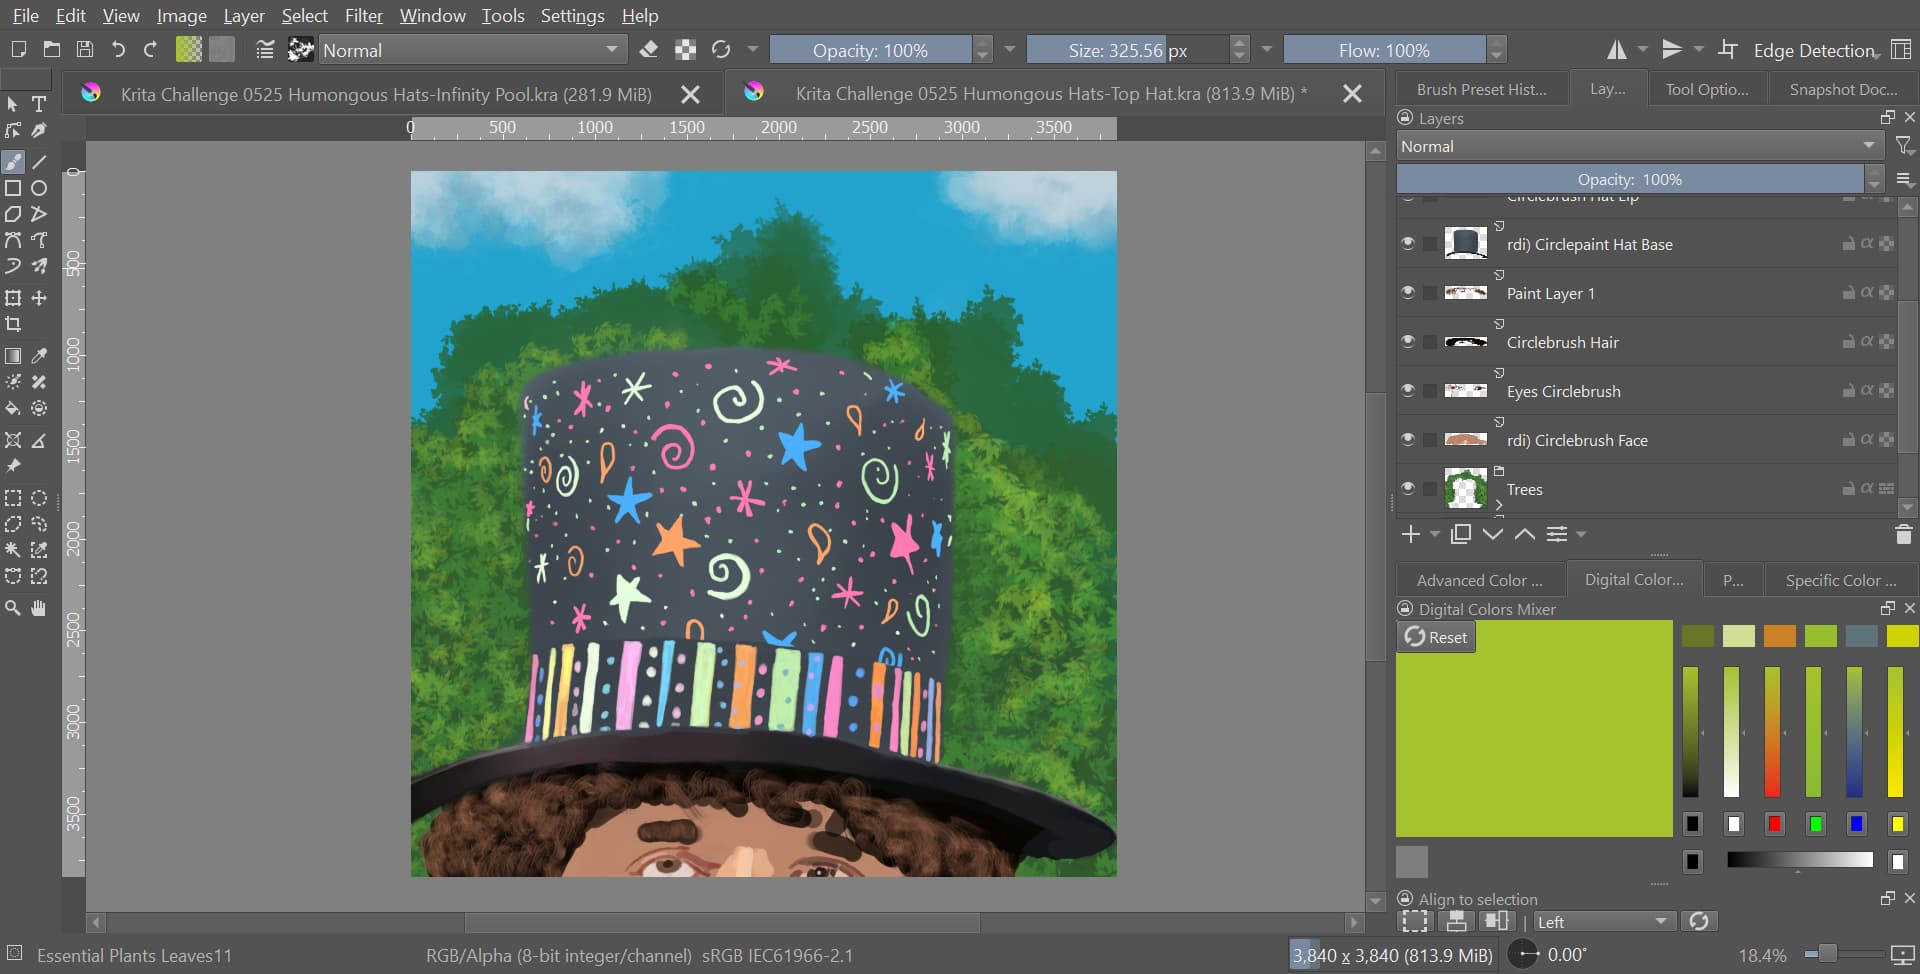This screenshot has width=1920, height=974.
Task: Open the layer blending mode dropdown
Action: click(x=1638, y=146)
